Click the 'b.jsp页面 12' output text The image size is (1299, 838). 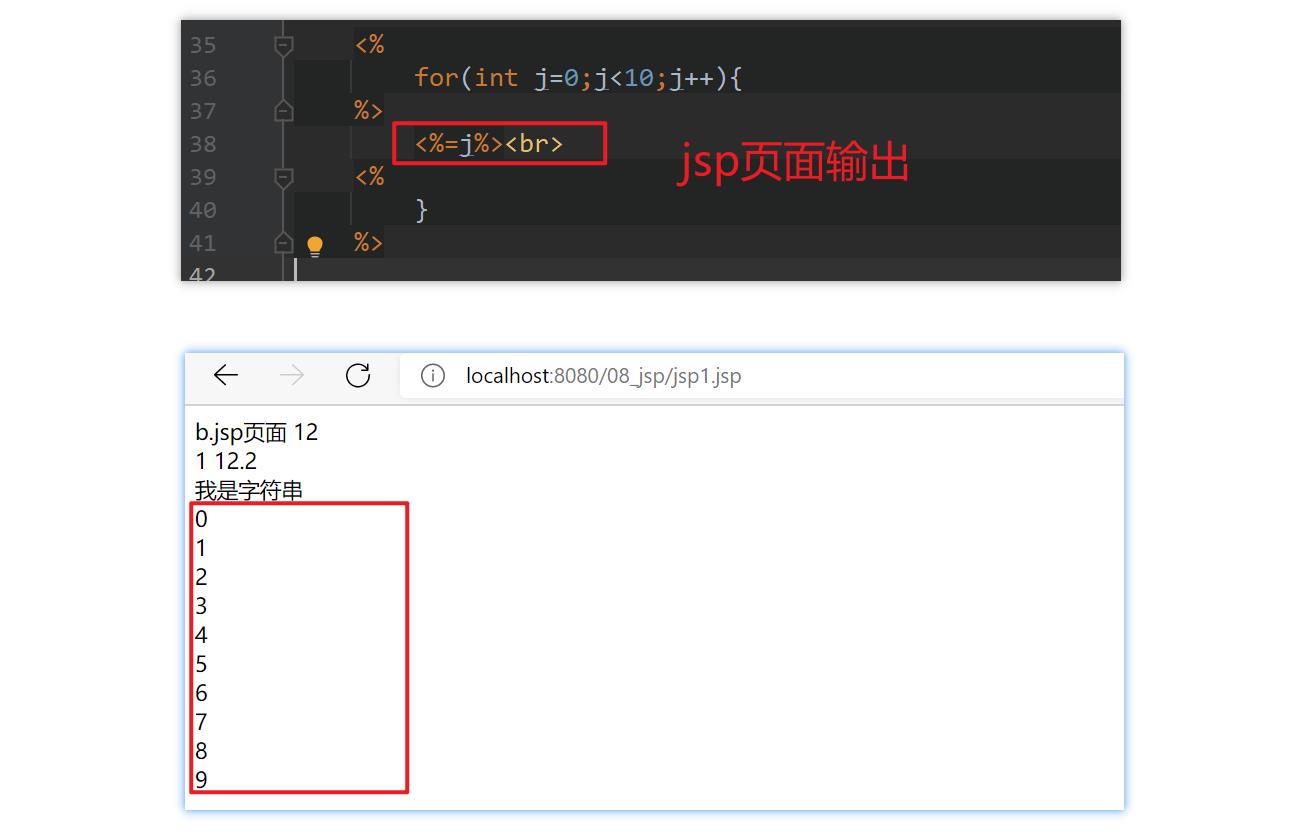pos(257,432)
